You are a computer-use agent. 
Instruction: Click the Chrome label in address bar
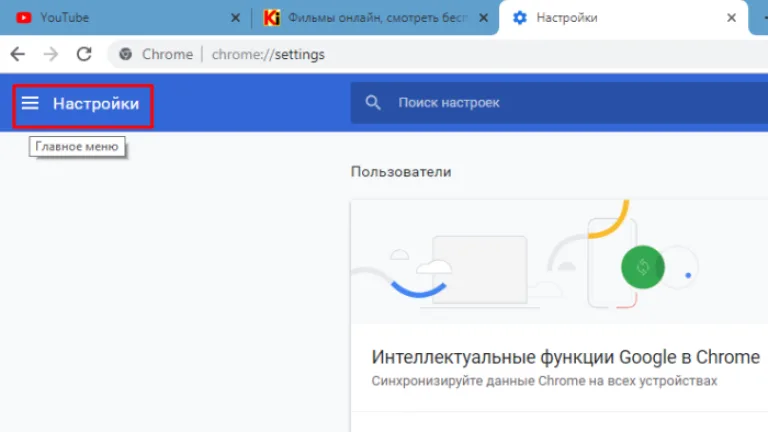[x=168, y=54]
